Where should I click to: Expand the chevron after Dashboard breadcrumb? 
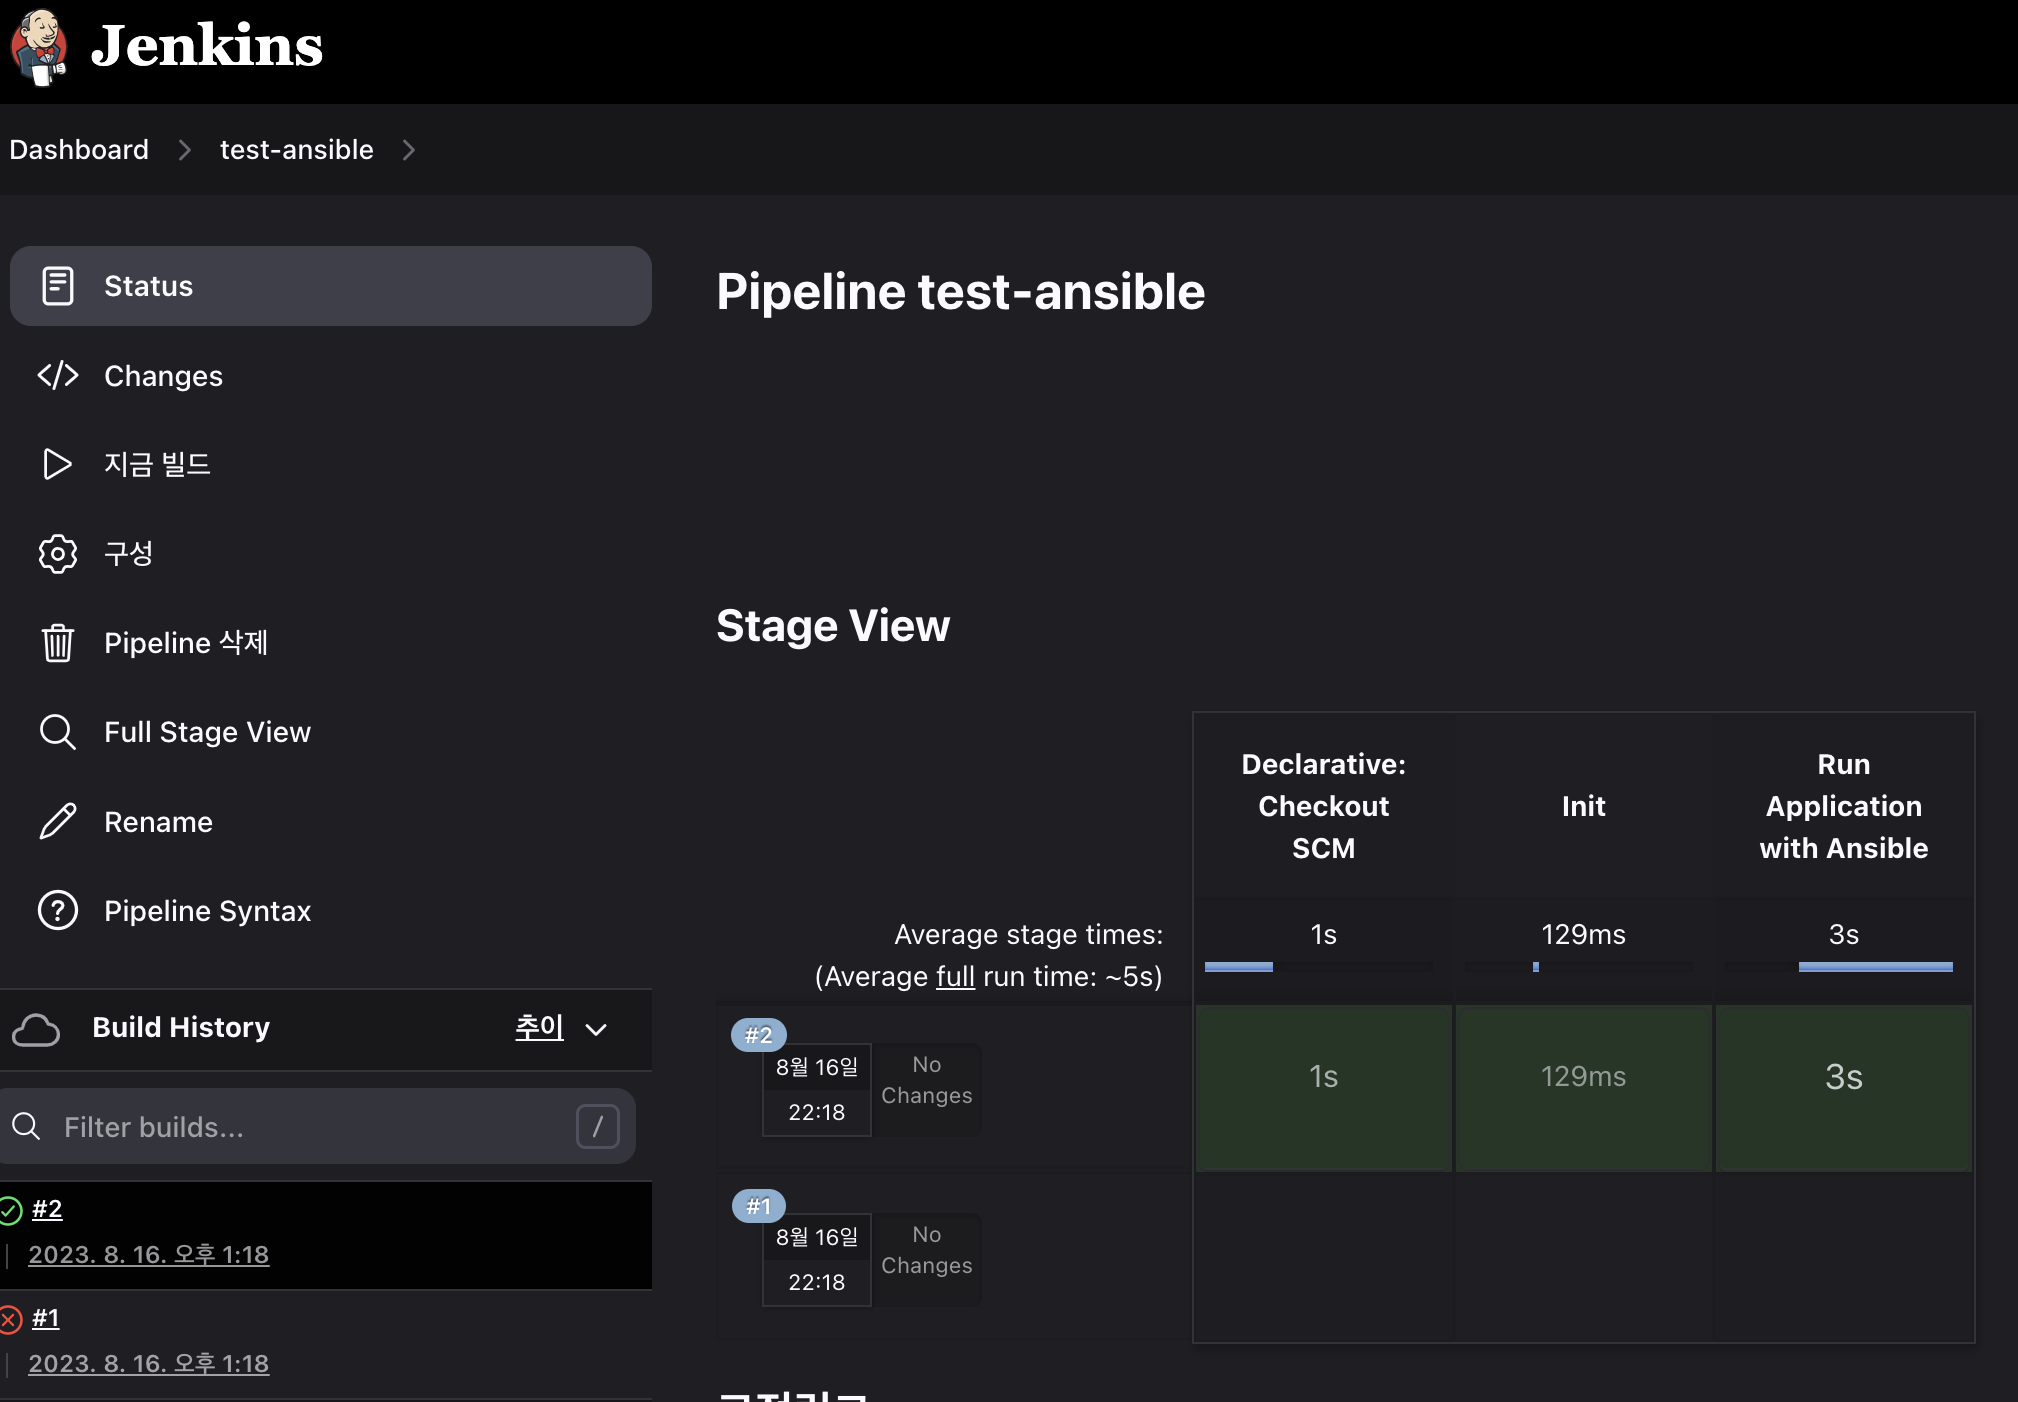click(184, 150)
